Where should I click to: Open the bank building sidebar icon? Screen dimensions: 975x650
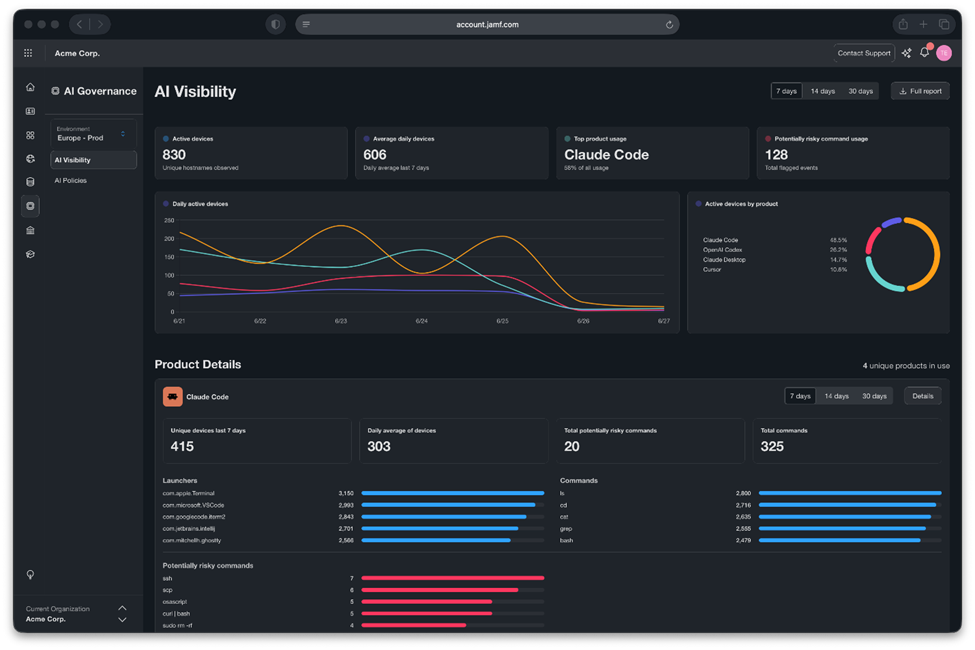30,230
